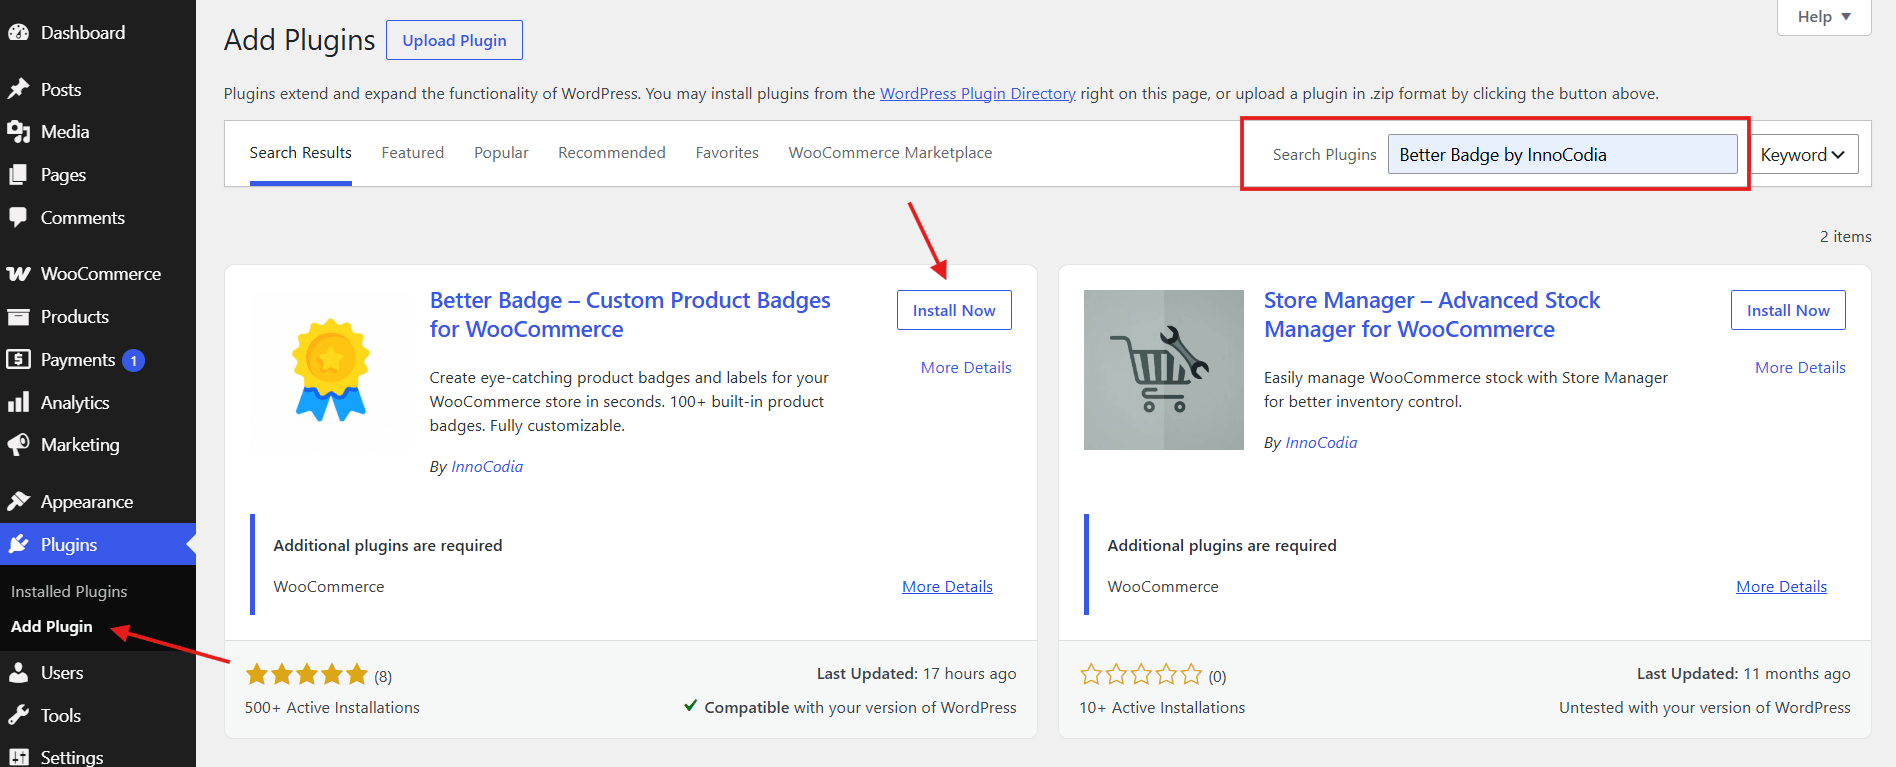Switch to the Featured tab

412,153
